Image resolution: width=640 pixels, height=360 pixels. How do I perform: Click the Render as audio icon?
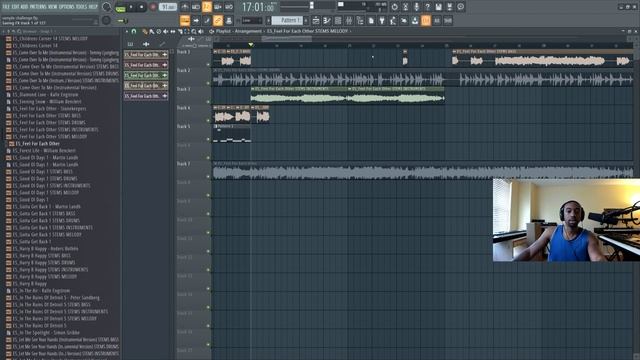tap(449, 7)
